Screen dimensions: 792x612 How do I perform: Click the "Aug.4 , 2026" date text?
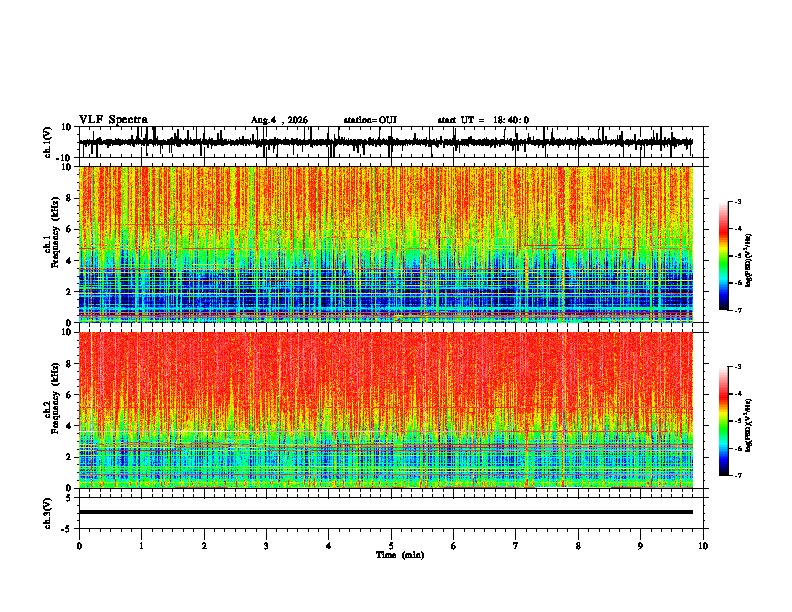[x=279, y=120]
